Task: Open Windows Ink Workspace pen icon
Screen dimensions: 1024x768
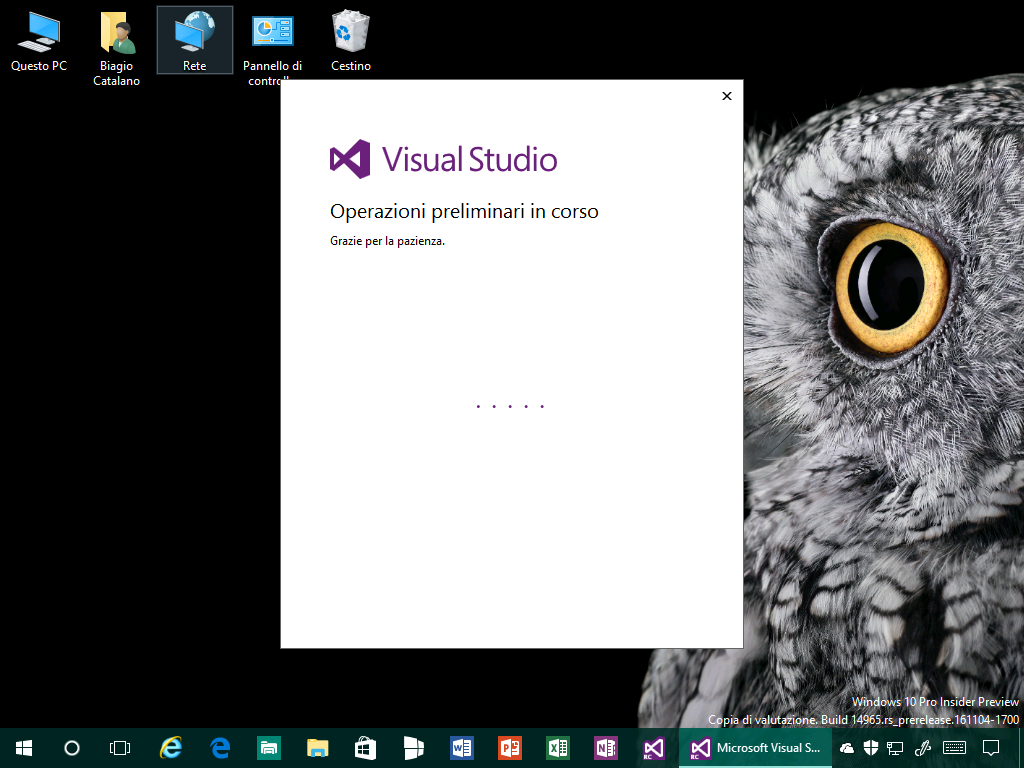Action: [x=923, y=748]
